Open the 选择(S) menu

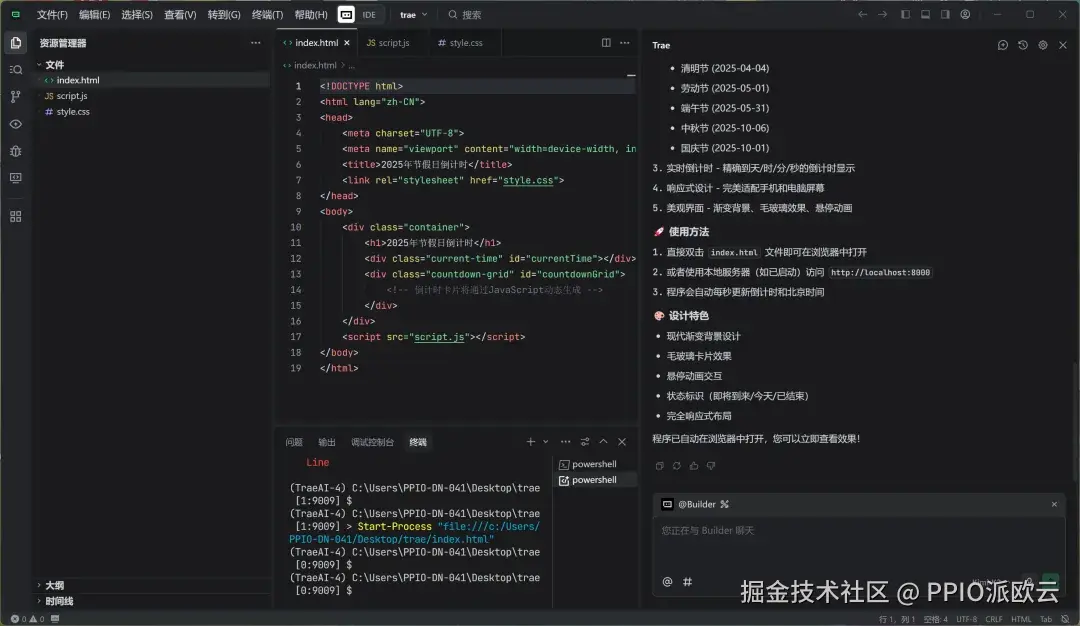[137, 14]
